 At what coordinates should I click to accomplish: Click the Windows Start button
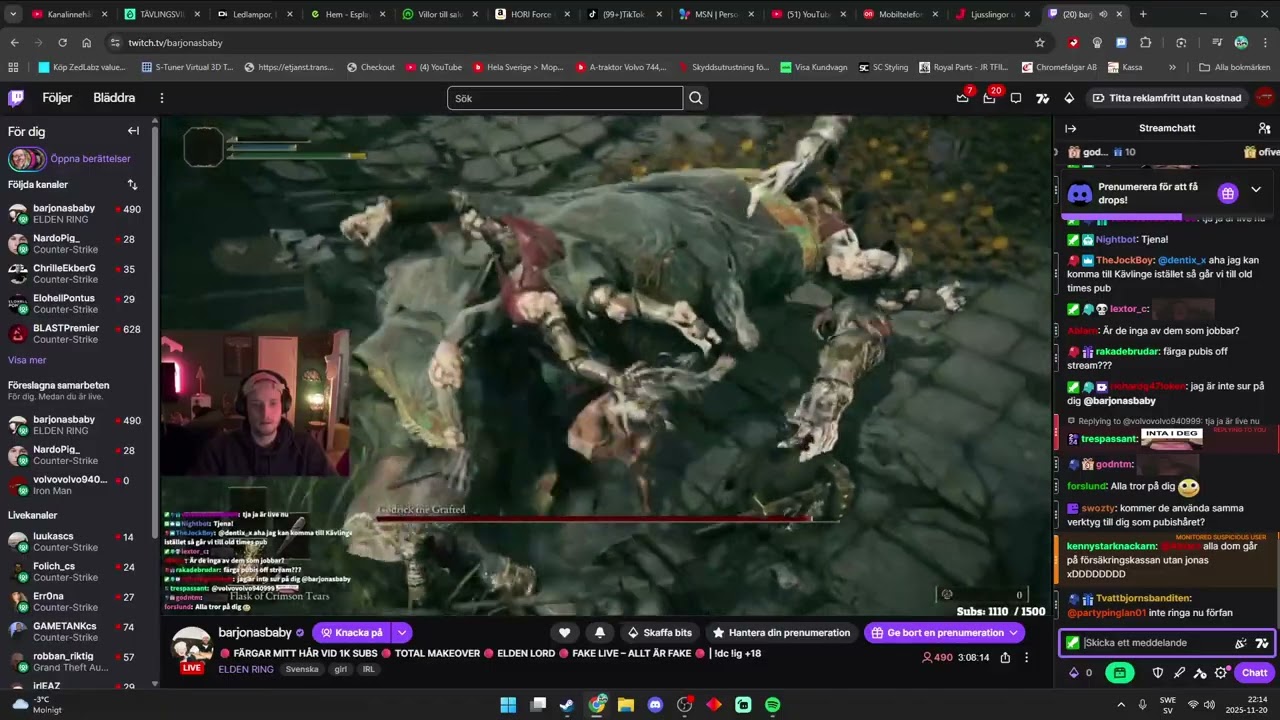508,705
